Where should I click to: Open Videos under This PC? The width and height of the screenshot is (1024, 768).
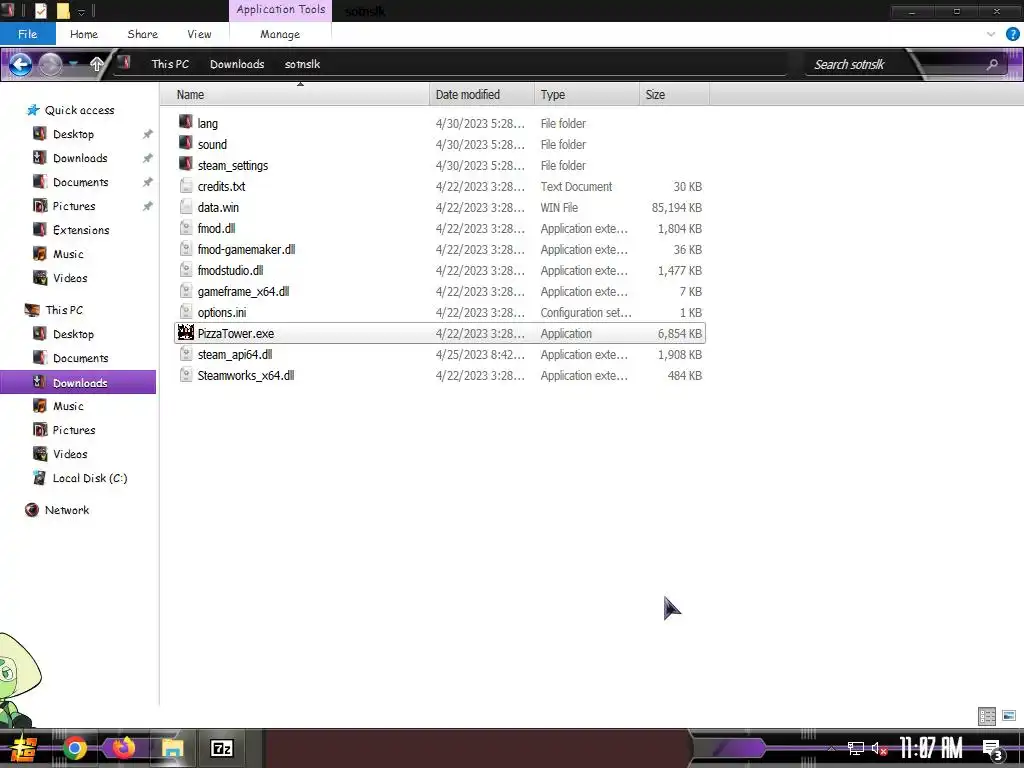pos(70,455)
